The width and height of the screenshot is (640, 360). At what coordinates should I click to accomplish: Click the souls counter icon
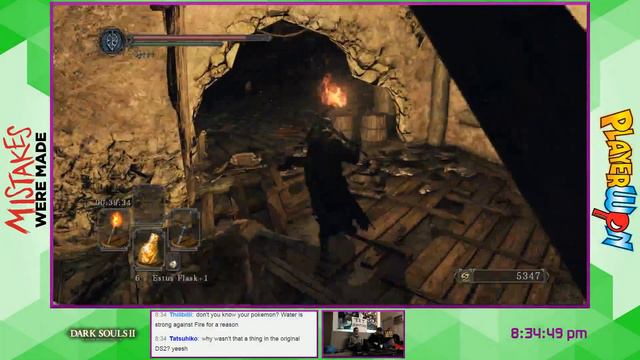click(465, 276)
